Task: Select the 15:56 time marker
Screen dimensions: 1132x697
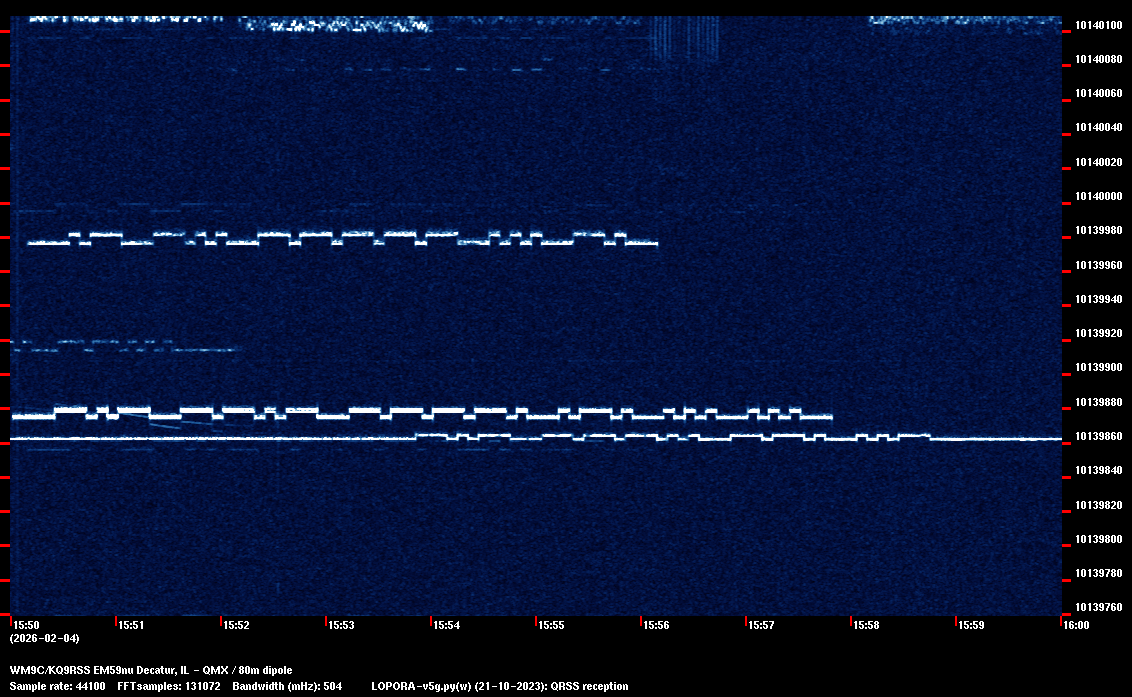Action: point(656,625)
